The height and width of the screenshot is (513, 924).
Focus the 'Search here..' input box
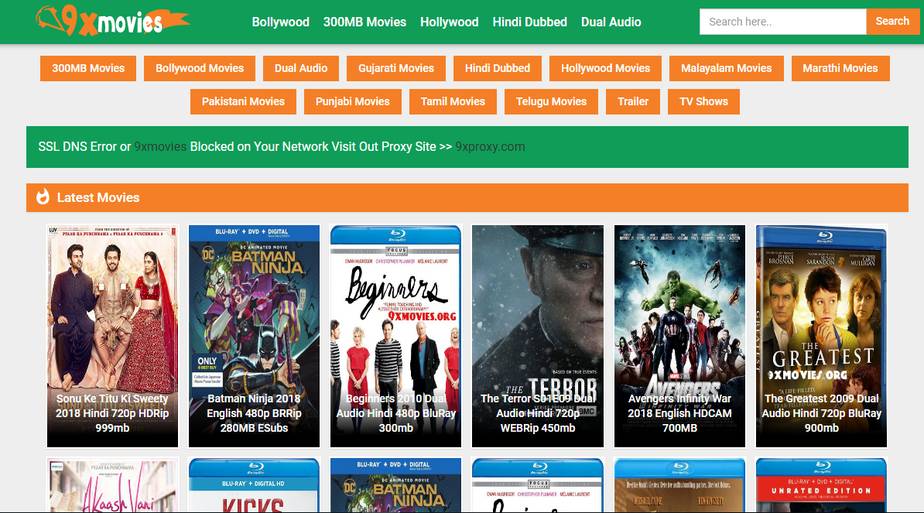point(783,22)
